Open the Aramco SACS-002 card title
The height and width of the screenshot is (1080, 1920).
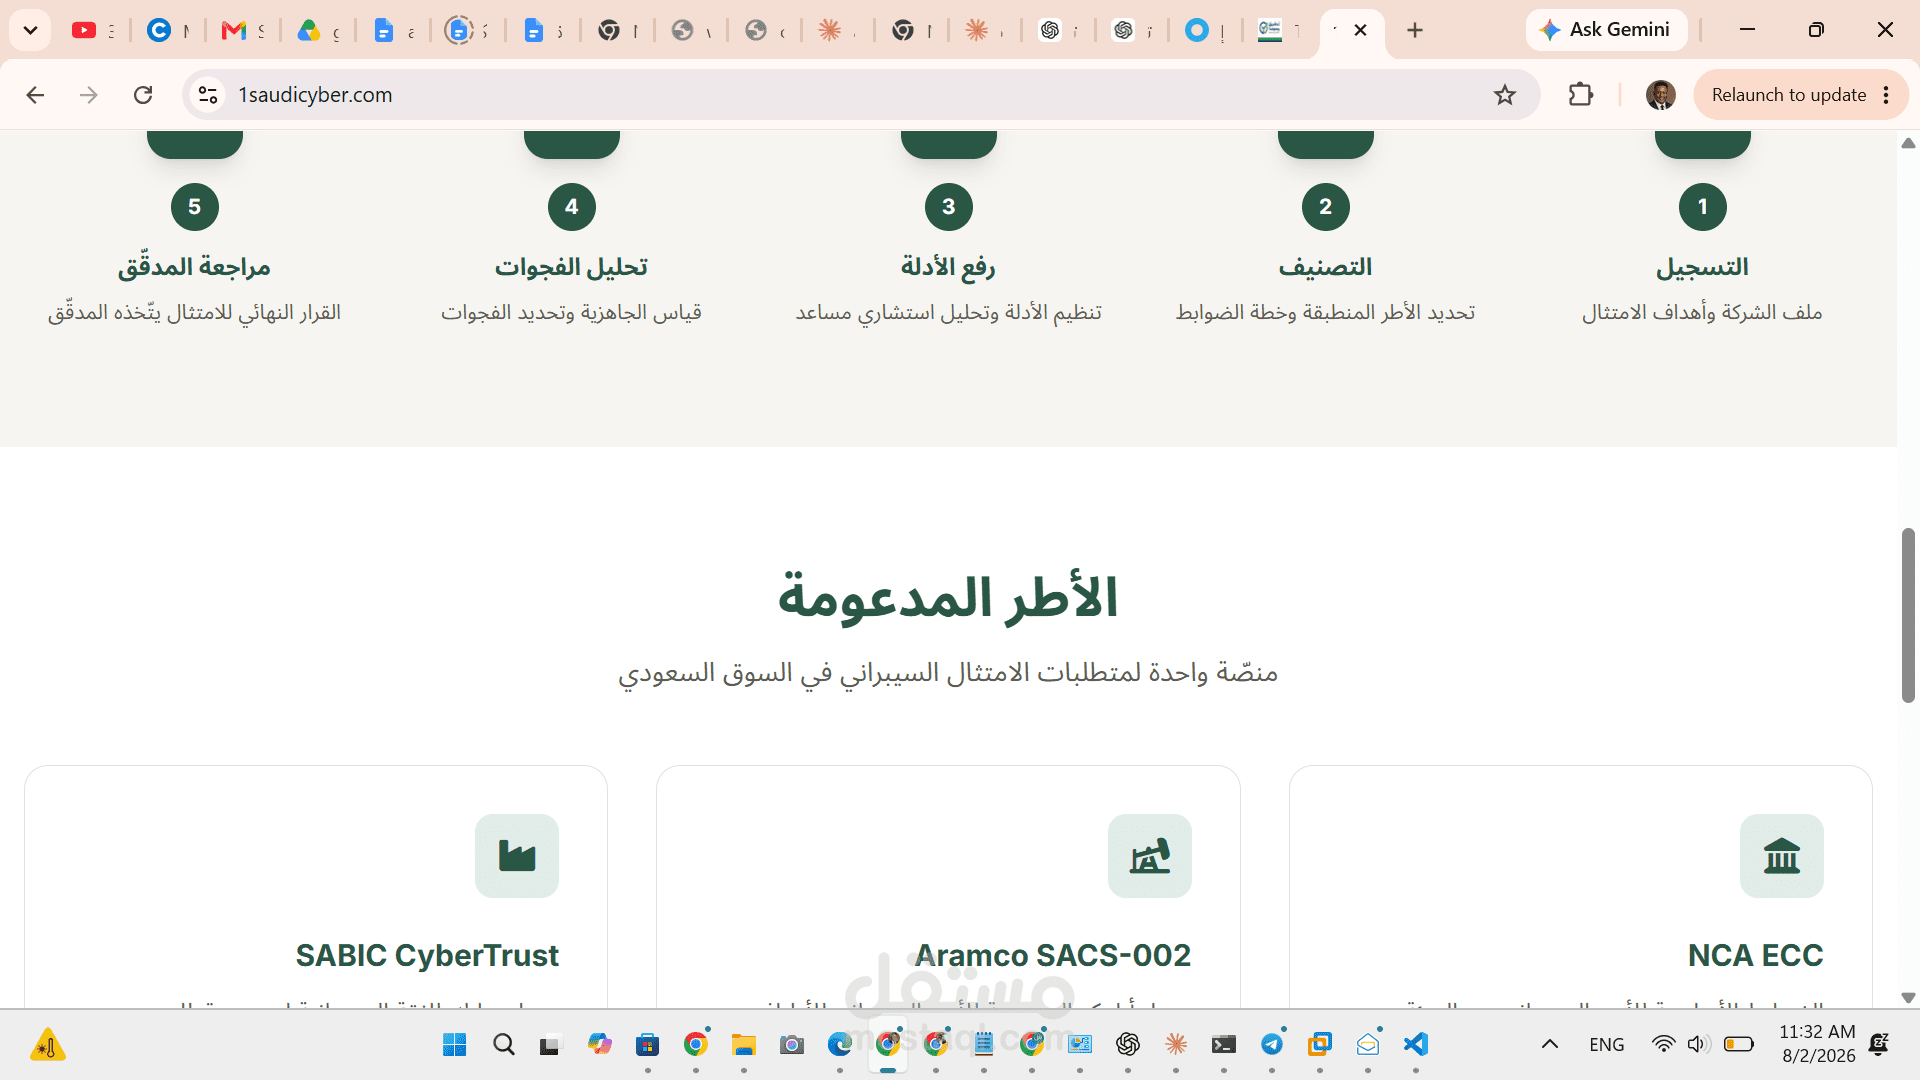coord(1053,955)
